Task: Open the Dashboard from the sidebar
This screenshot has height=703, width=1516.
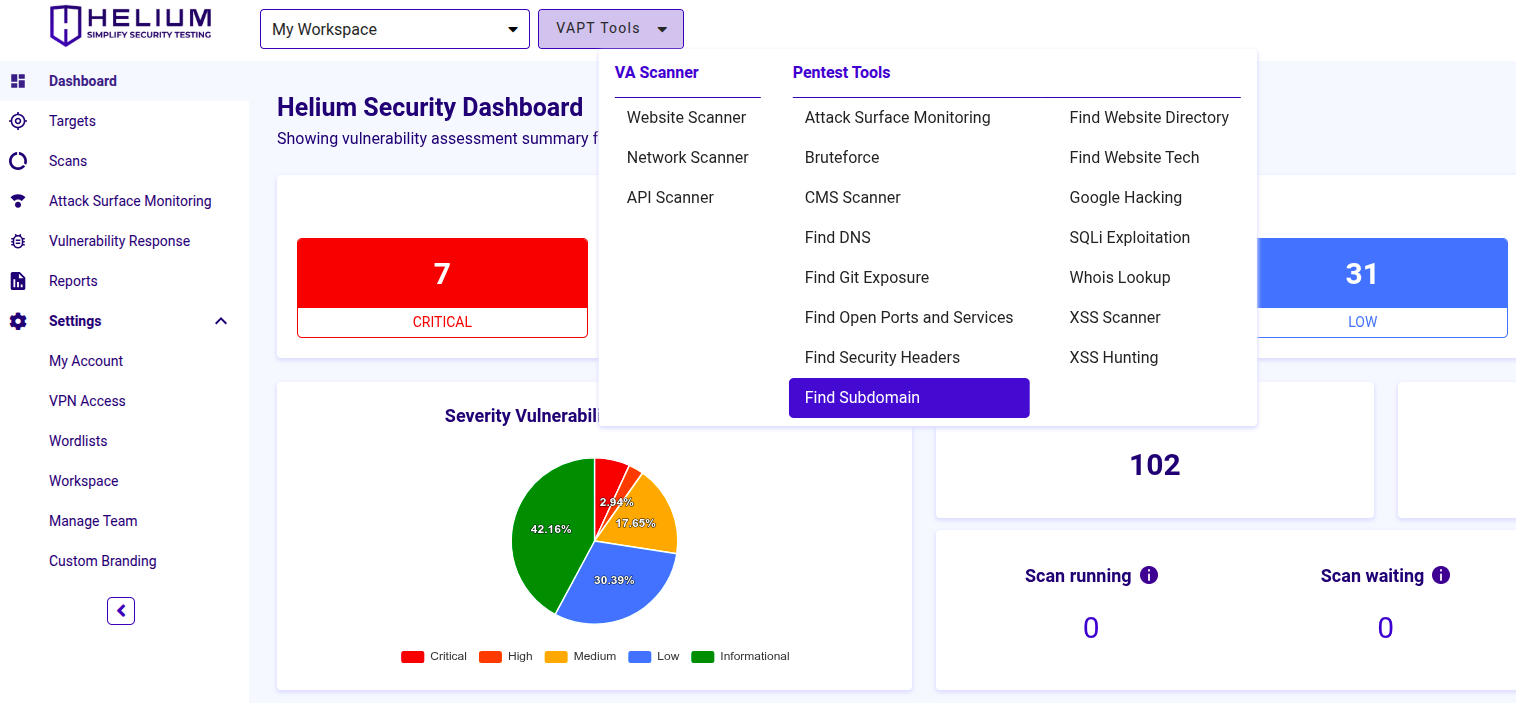Action: click(x=82, y=80)
